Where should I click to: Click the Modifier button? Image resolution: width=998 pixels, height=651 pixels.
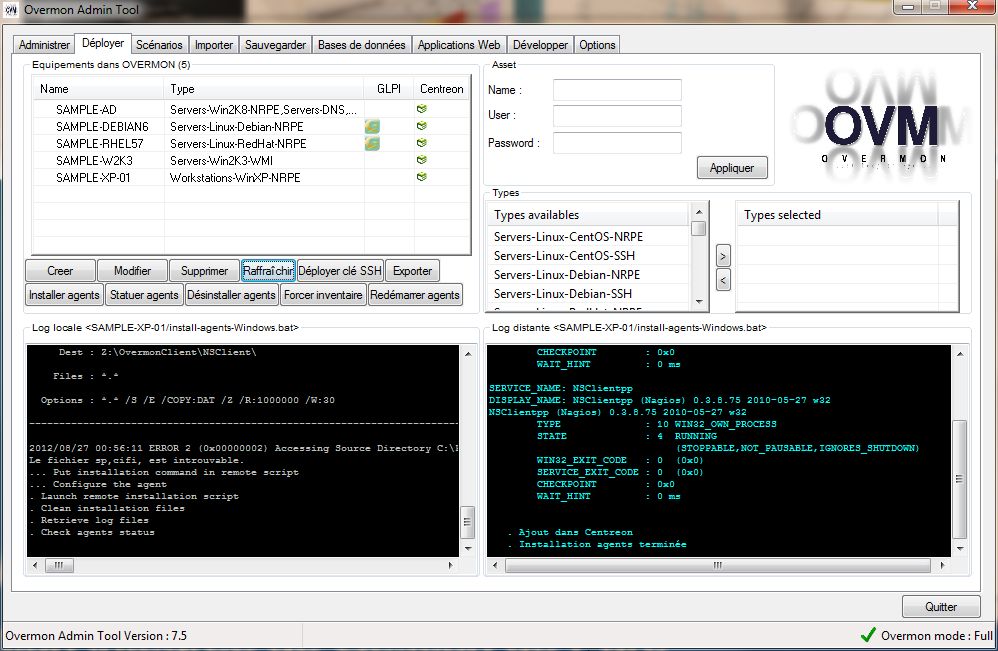pyautogui.click(x=132, y=270)
